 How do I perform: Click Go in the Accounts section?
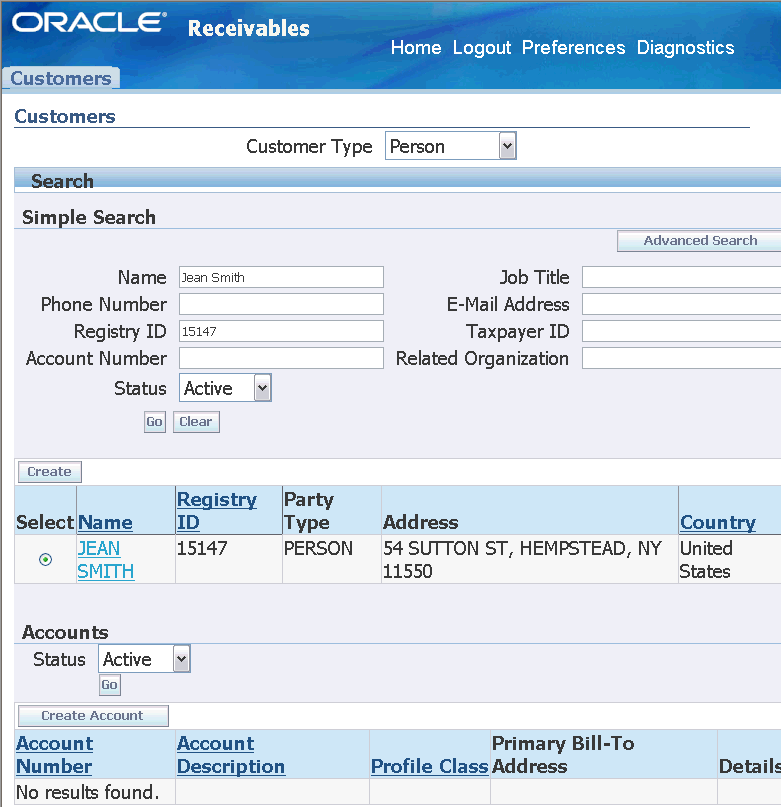110,685
